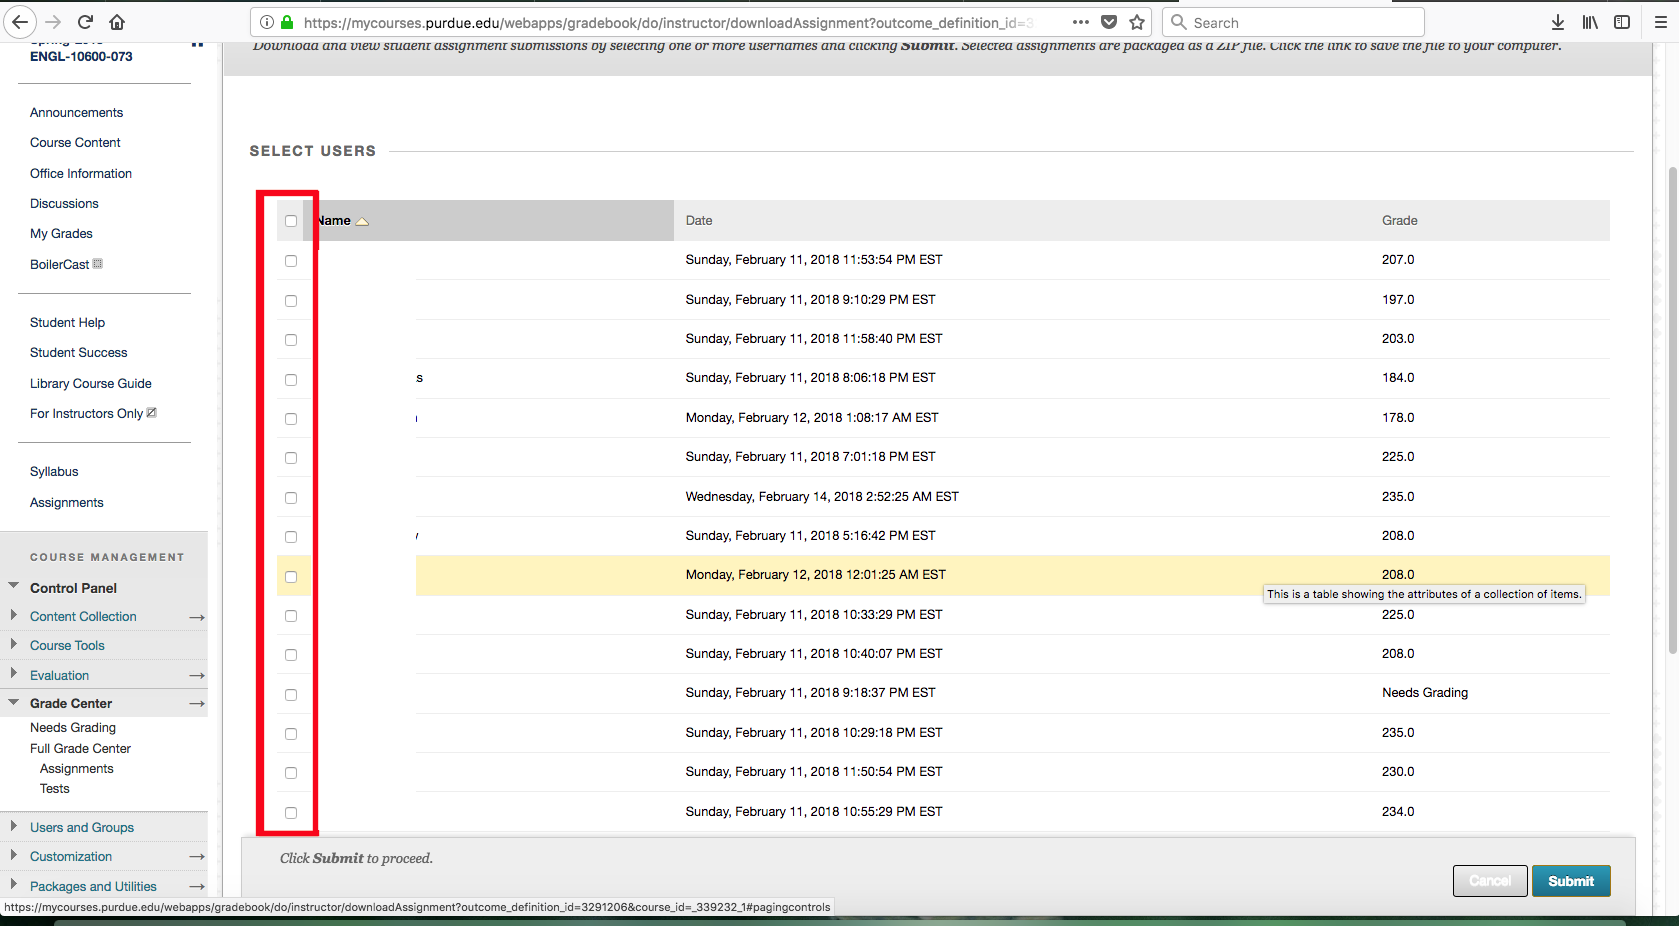This screenshot has height=926, width=1679.
Task: Check the select-all checkbox in table header
Action: 291,221
